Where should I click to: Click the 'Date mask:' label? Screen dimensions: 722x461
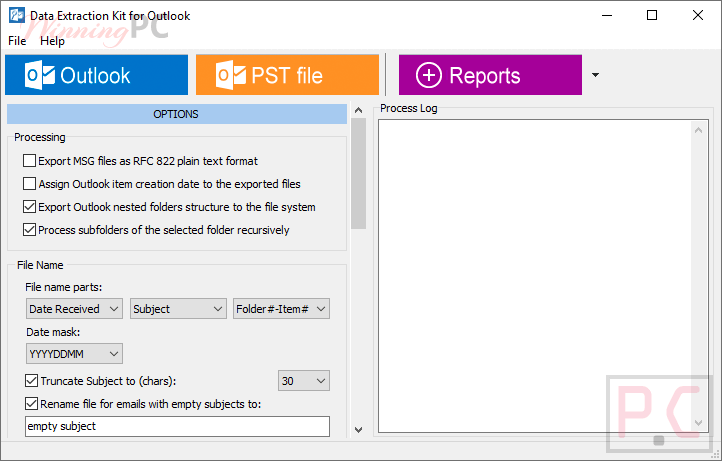click(53, 332)
